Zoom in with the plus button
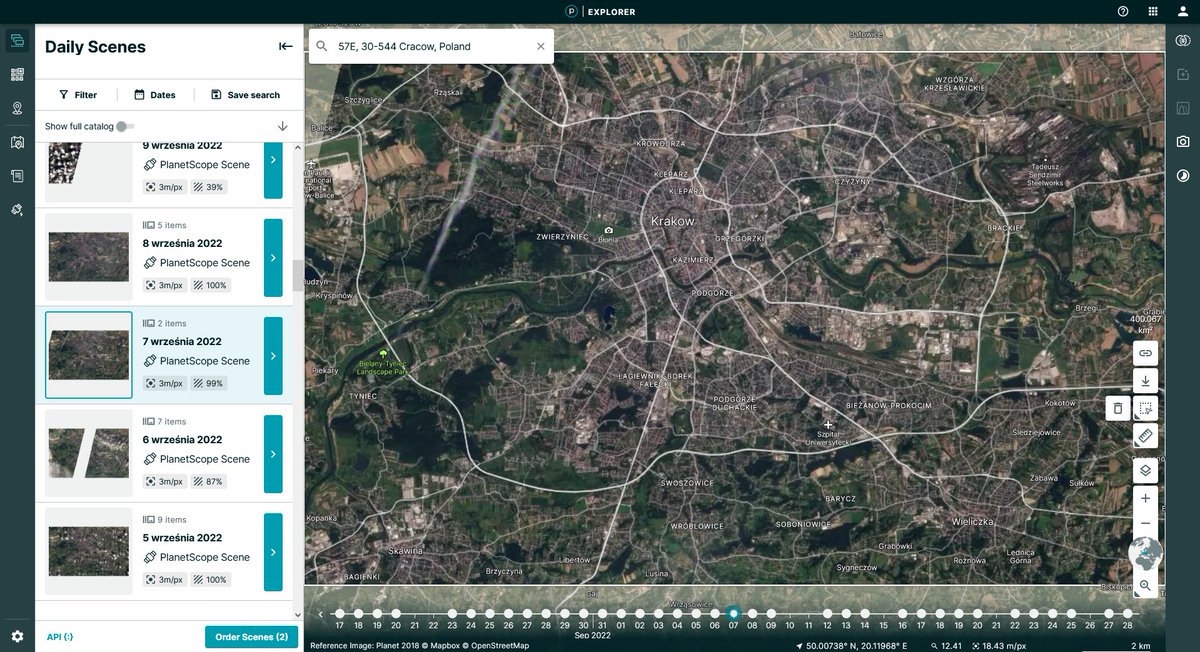Viewport: 1200px width, 652px height. click(1146, 498)
